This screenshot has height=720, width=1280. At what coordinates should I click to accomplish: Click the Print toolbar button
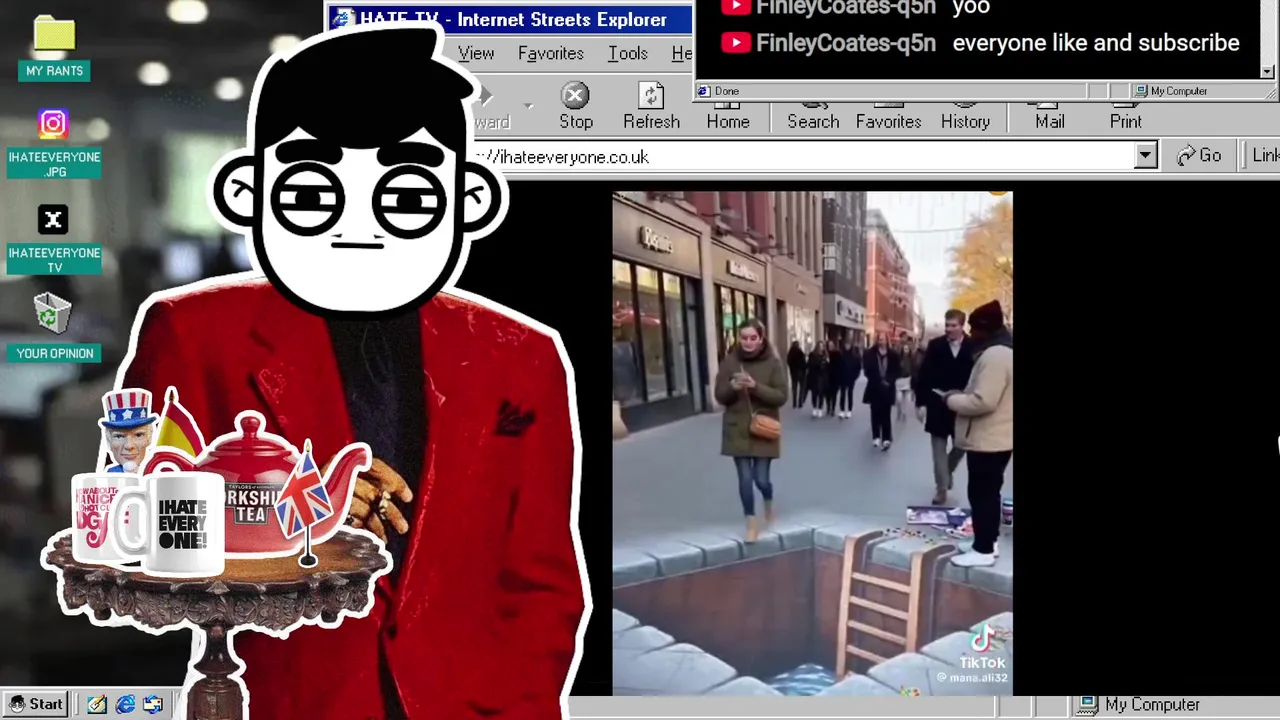1125,115
